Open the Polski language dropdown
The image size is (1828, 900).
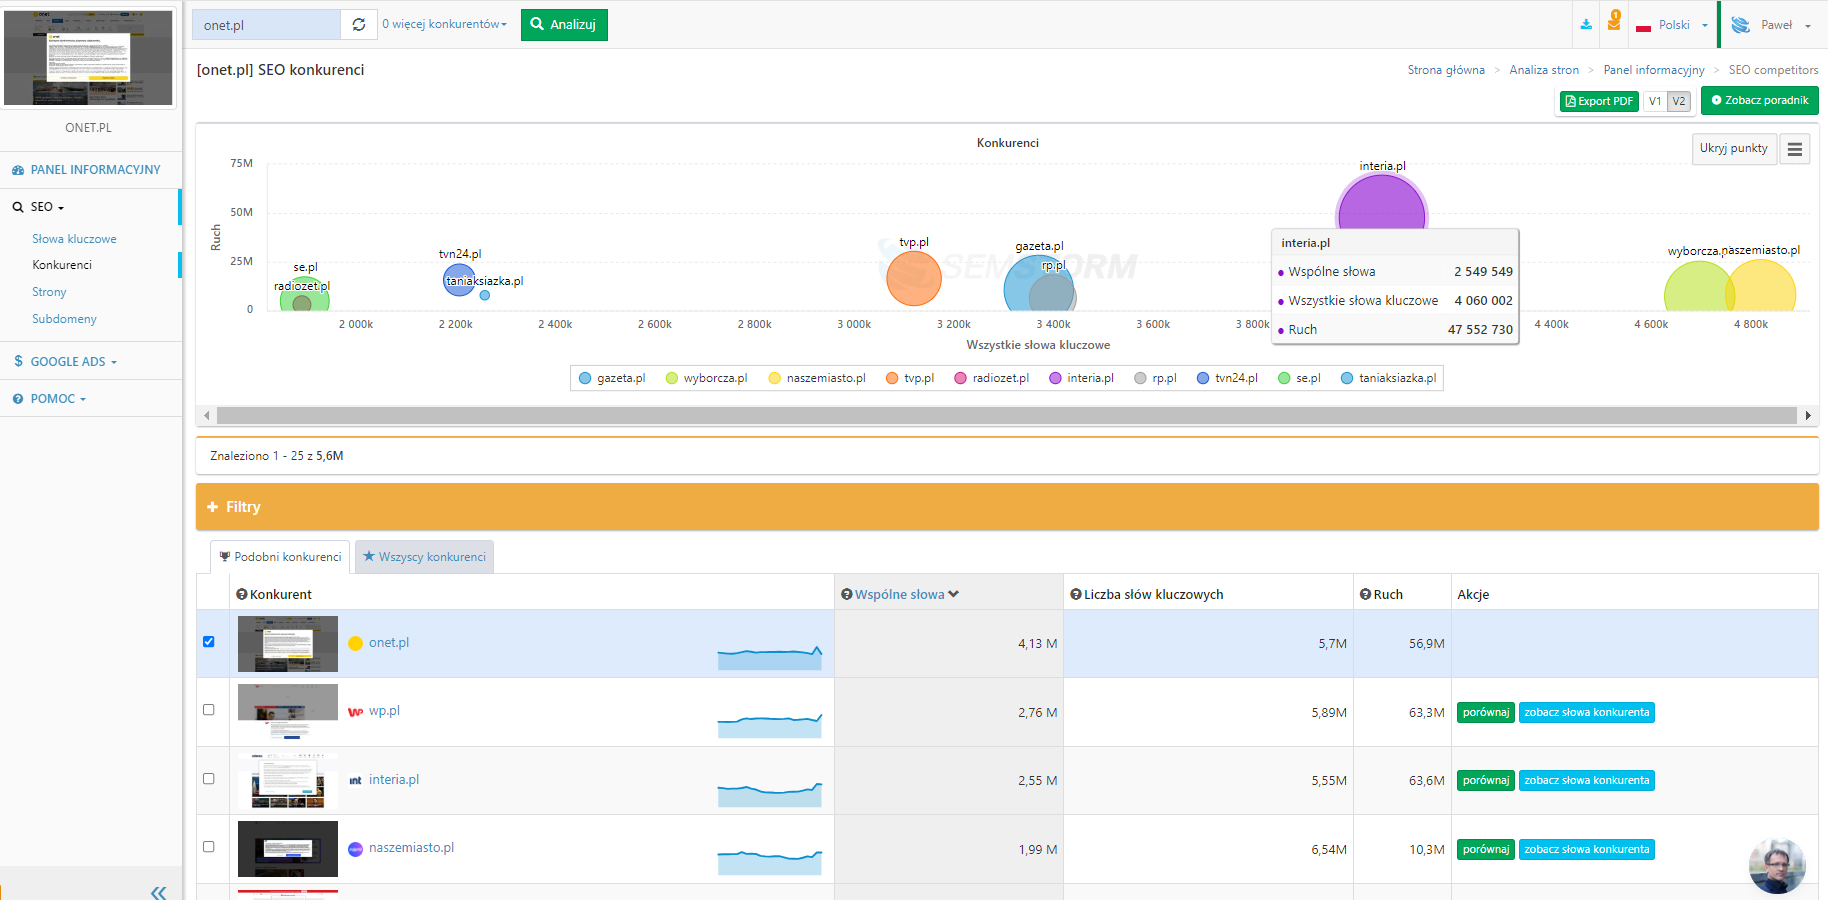[x=1673, y=25]
